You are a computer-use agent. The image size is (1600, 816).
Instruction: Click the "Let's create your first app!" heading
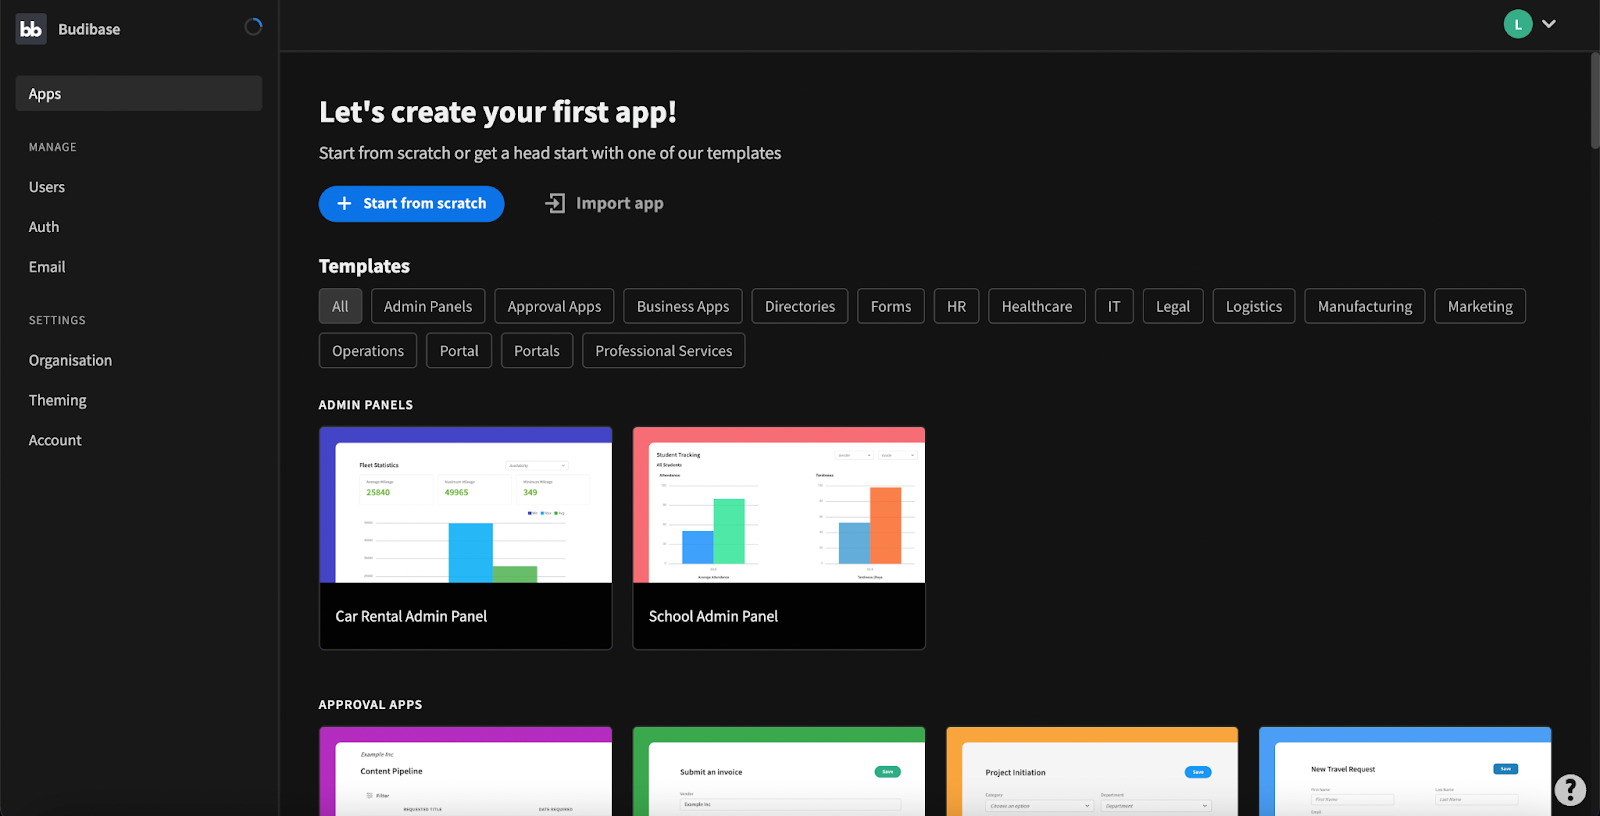click(x=498, y=112)
